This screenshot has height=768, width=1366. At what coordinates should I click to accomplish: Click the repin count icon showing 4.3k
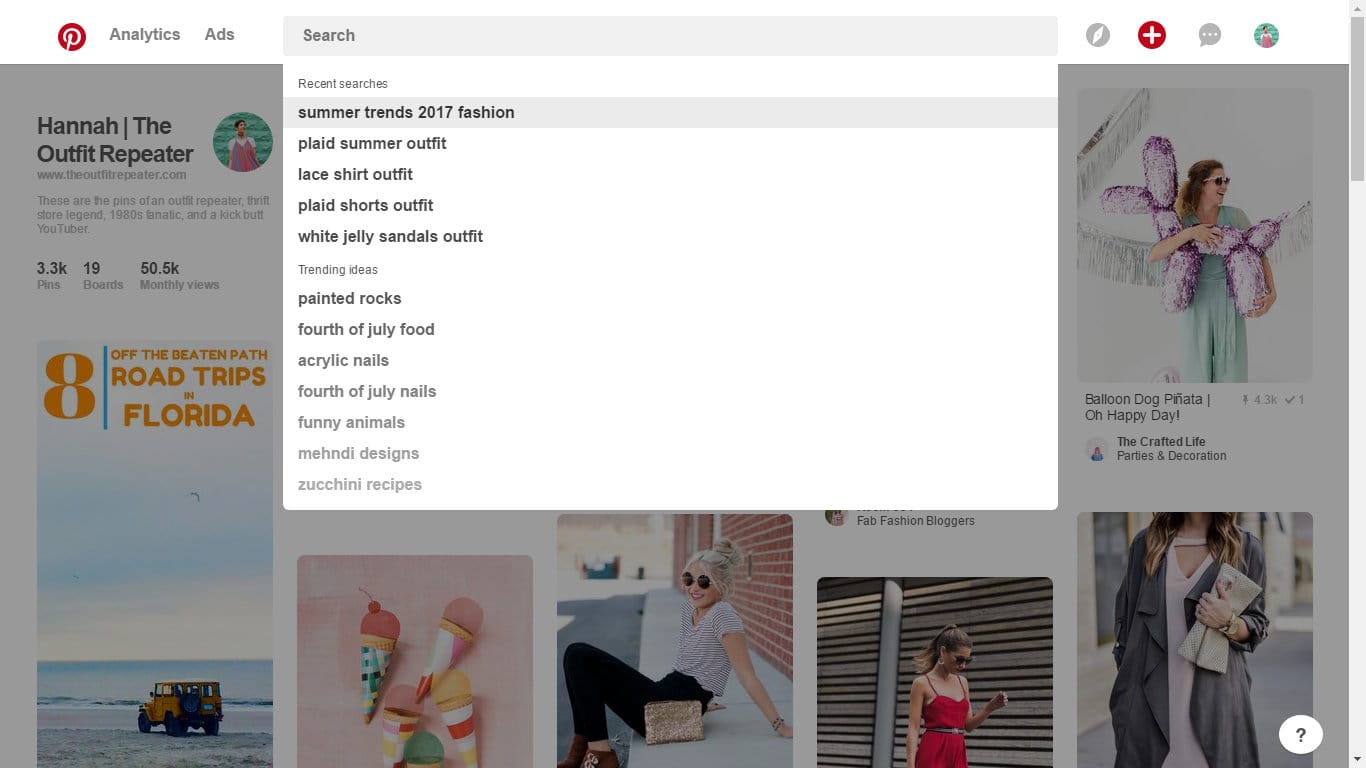click(1246, 399)
